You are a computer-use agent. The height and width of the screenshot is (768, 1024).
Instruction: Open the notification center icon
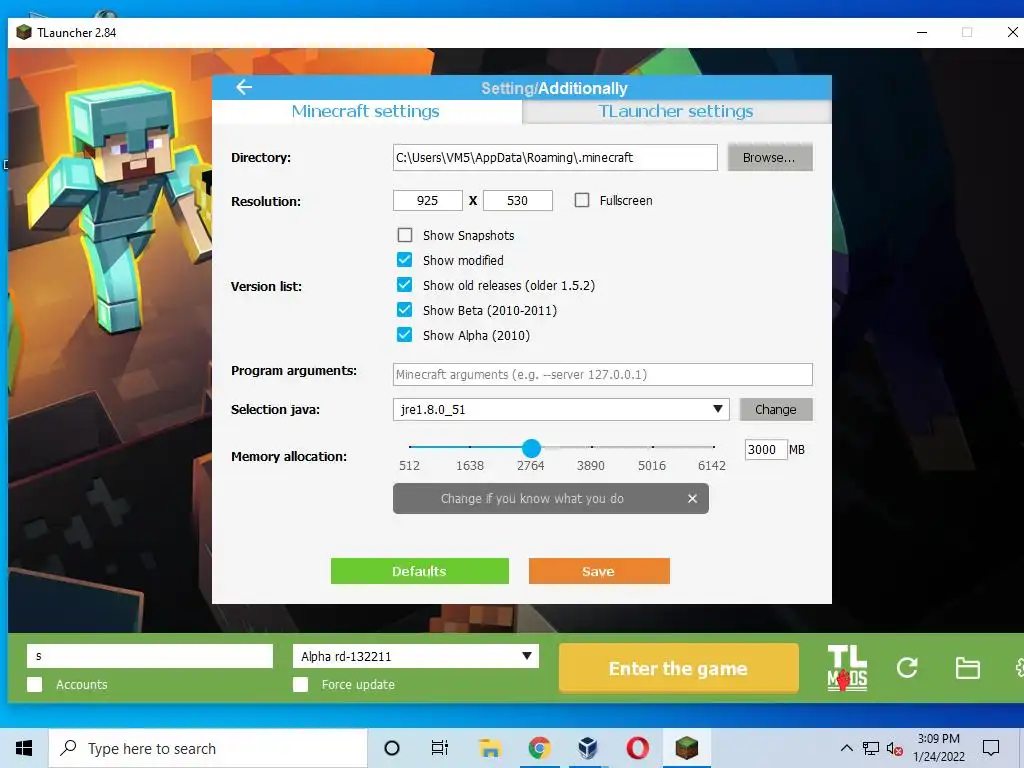(991, 748)
